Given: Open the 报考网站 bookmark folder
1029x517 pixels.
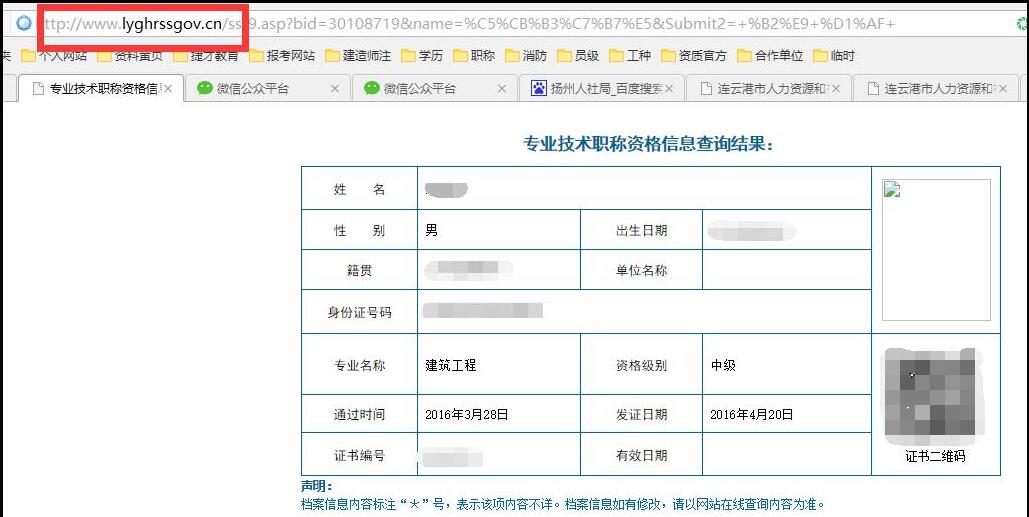Looking at the screenshot, I should pos(282,56).
